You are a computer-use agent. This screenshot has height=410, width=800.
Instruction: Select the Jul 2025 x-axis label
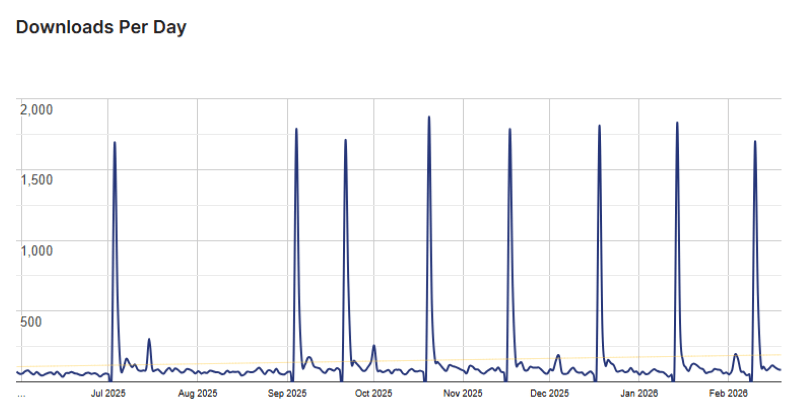108,394
